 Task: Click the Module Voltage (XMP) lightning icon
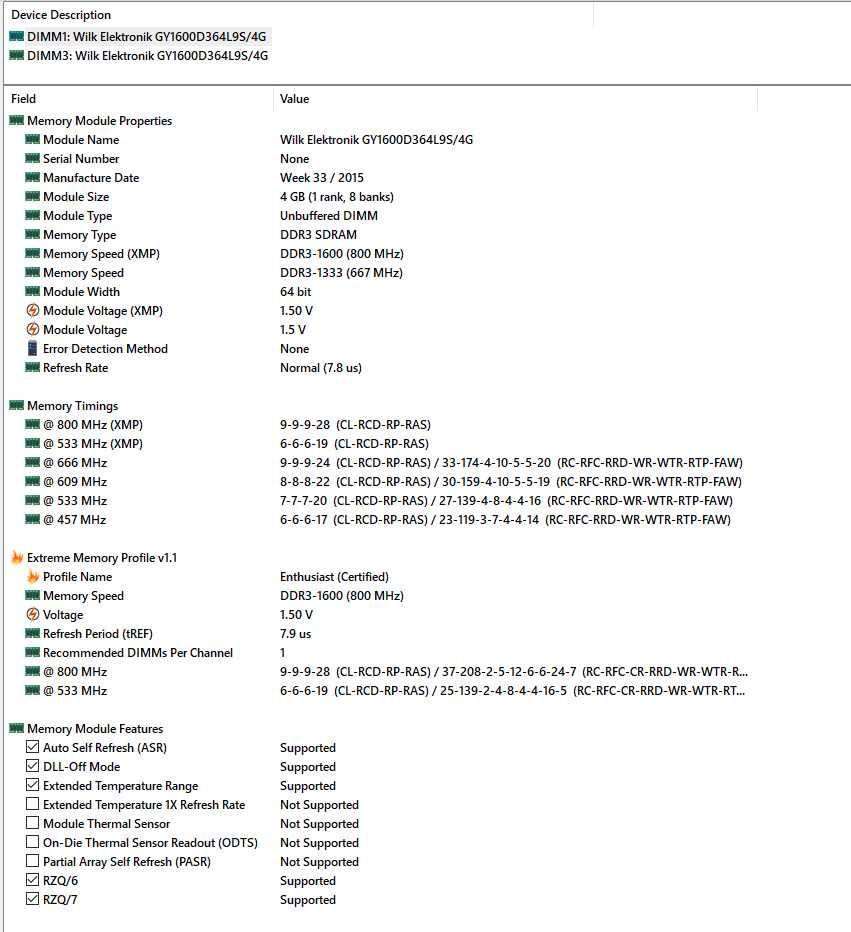pyautogui.click(x=33, y=310)
